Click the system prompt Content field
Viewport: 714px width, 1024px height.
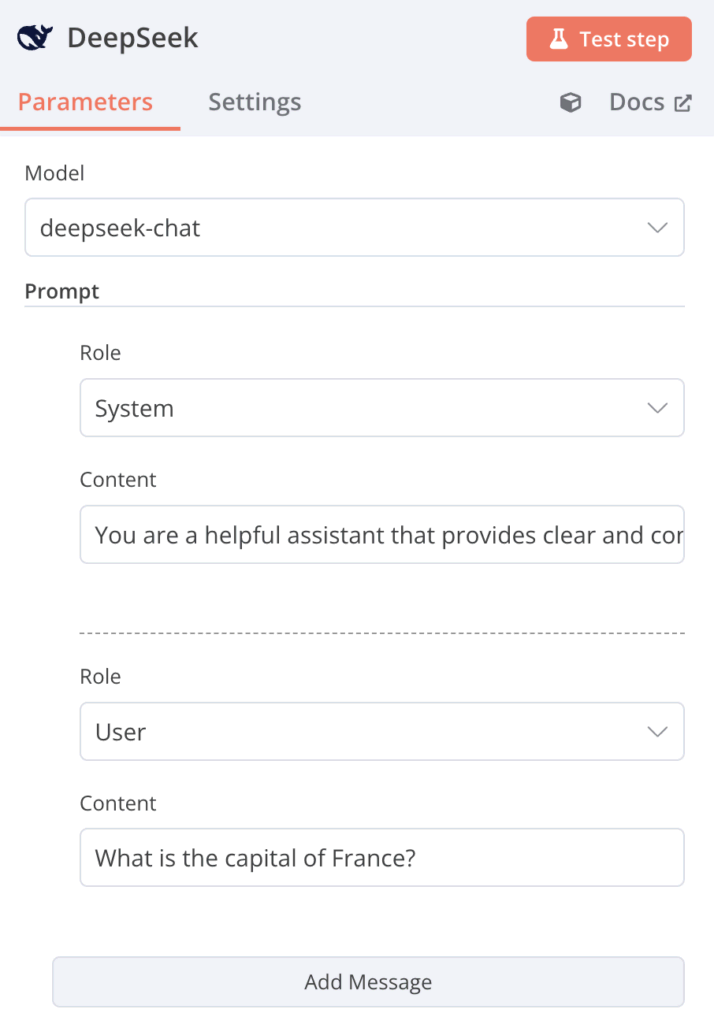pos(380,534)
